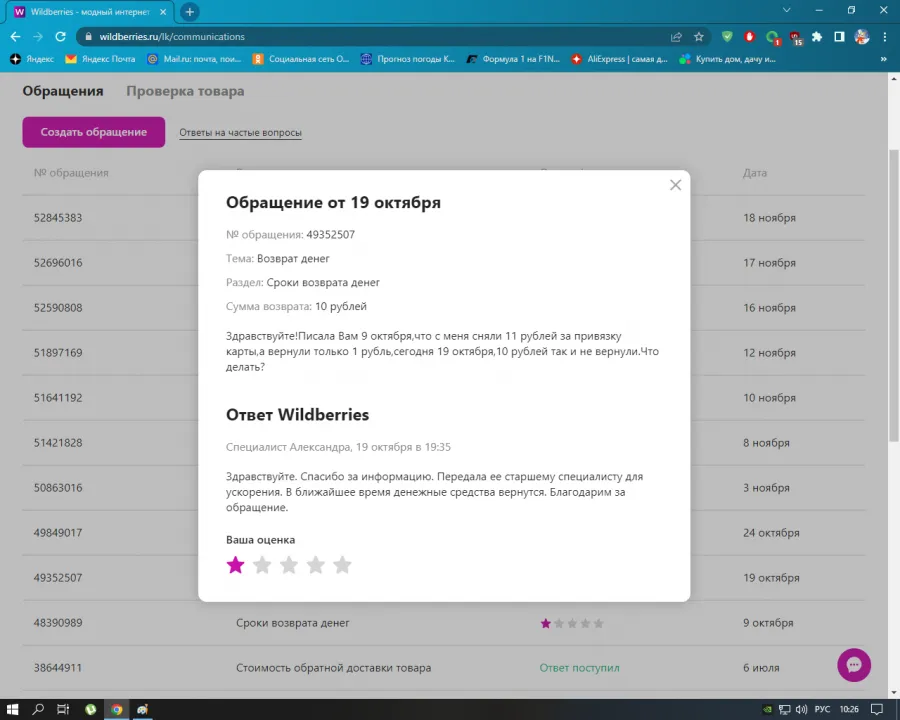The width and height of the screenshot is (900, 720).
Task: Select appeal number 52590808
Action: point(58,308)
